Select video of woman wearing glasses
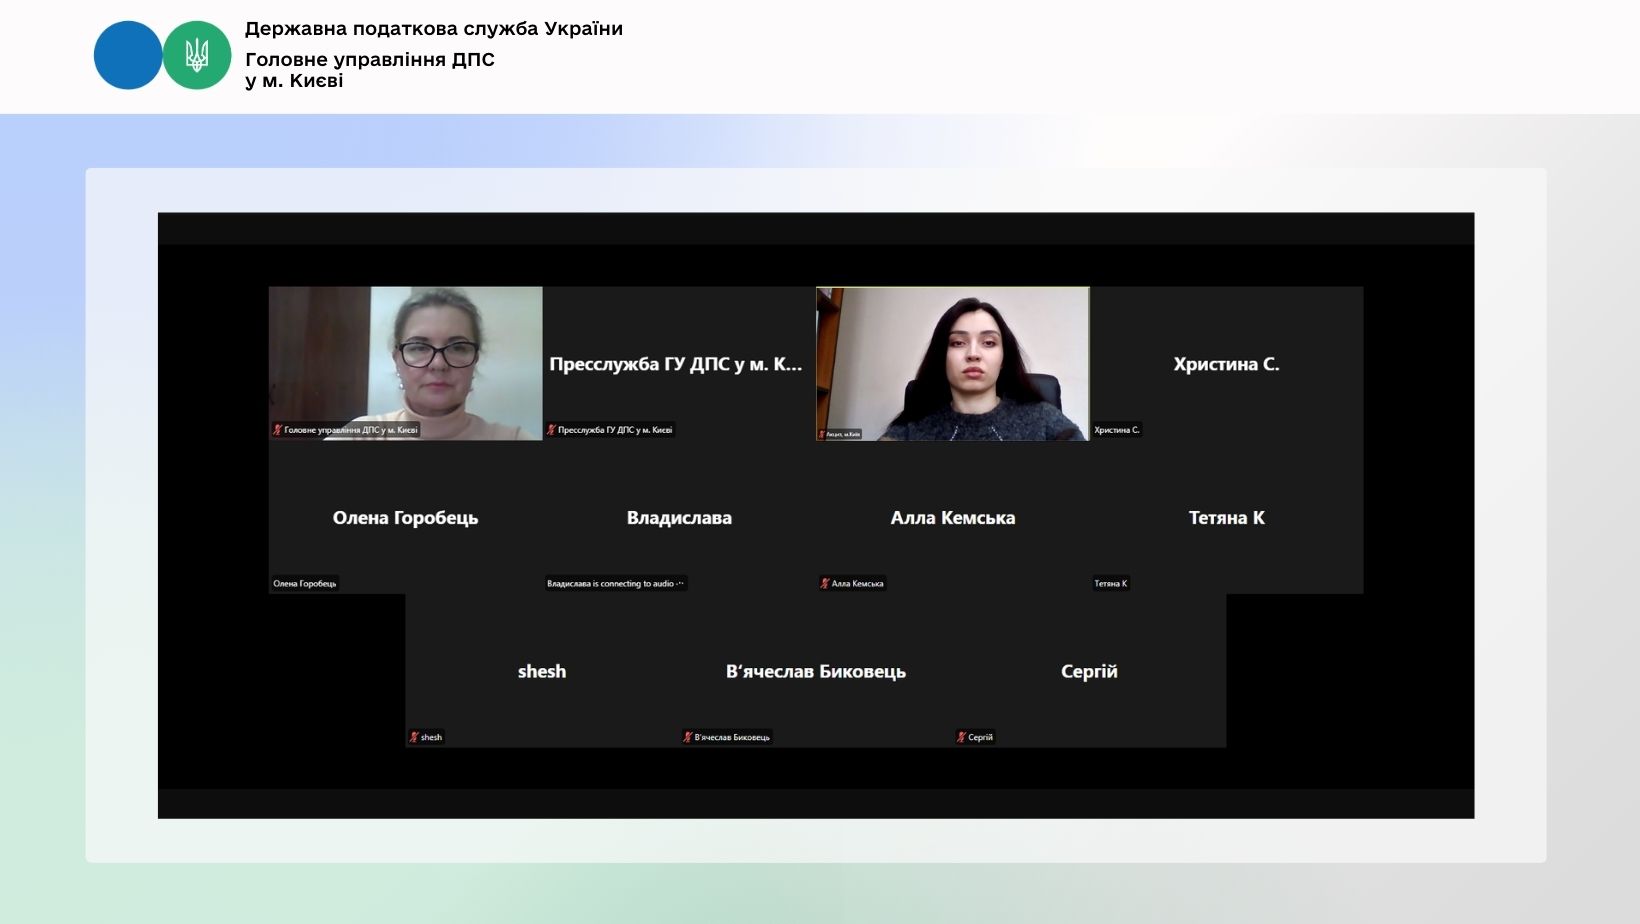Viewport: 1640px width, 924px height. [405, 363]
